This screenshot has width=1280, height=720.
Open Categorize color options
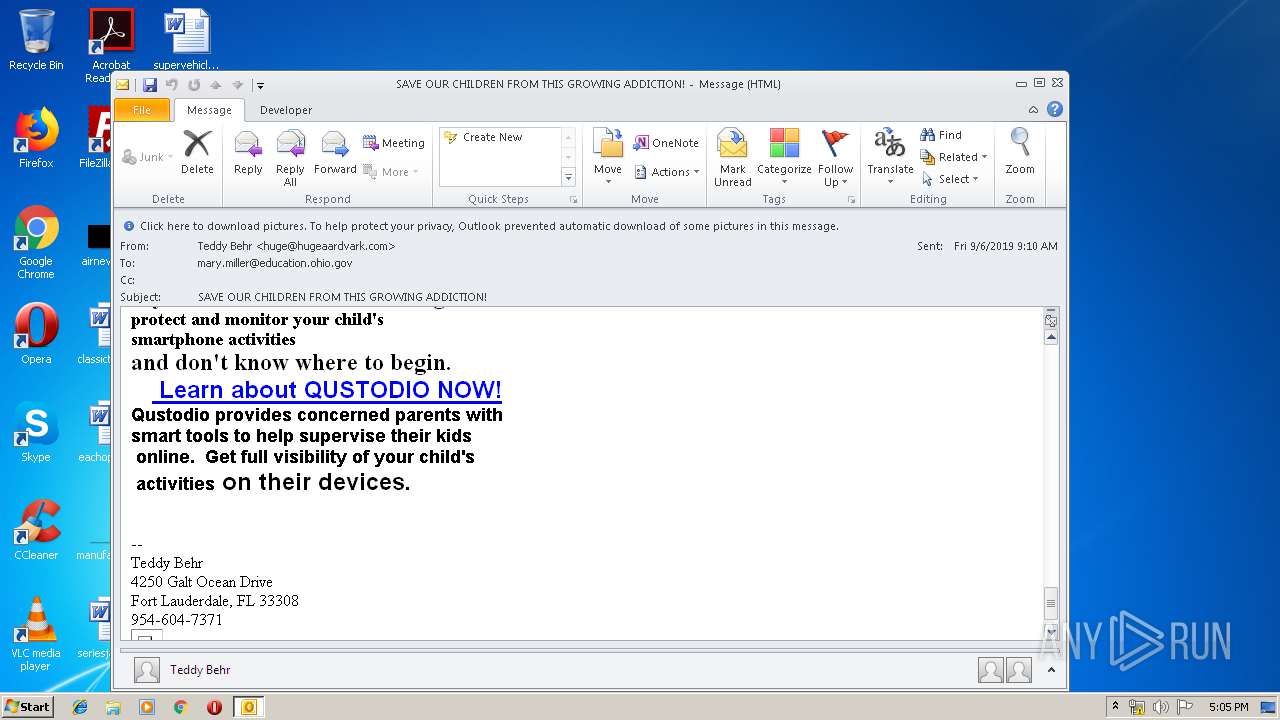tap(784, 158)
